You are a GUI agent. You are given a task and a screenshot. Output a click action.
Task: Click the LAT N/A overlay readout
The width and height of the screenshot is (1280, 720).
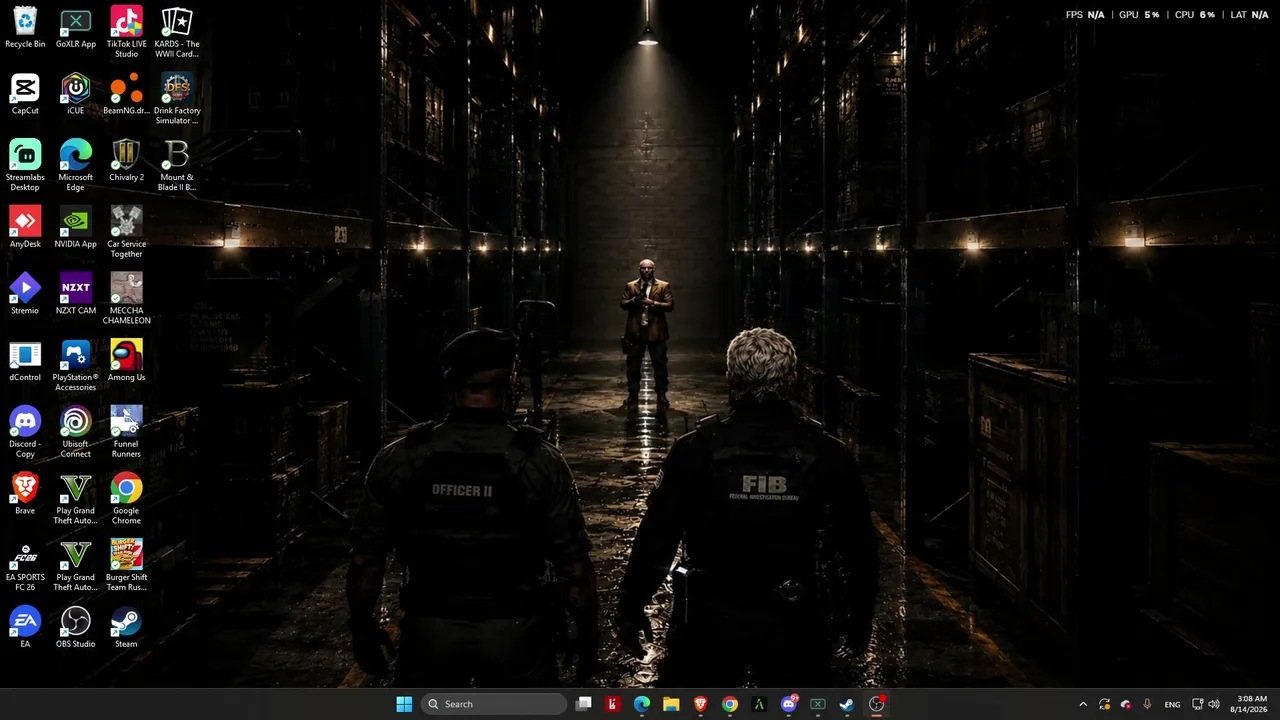pos(1249,15)
